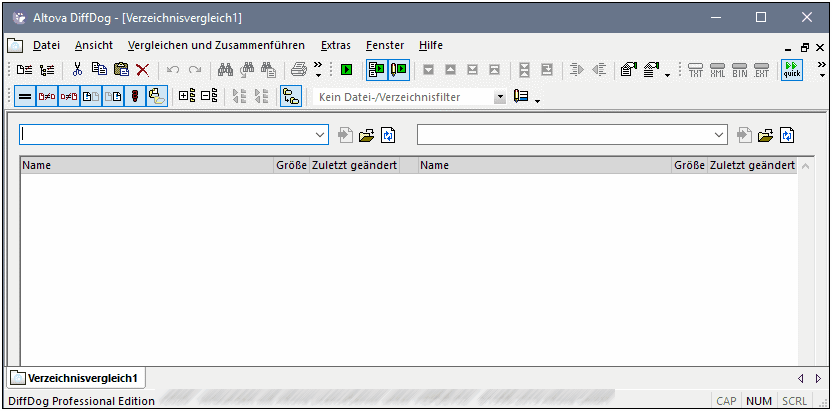Viewport: 832px width, 411px height.
Task: Open the Hilfe menu
Action: click(431, 46)
